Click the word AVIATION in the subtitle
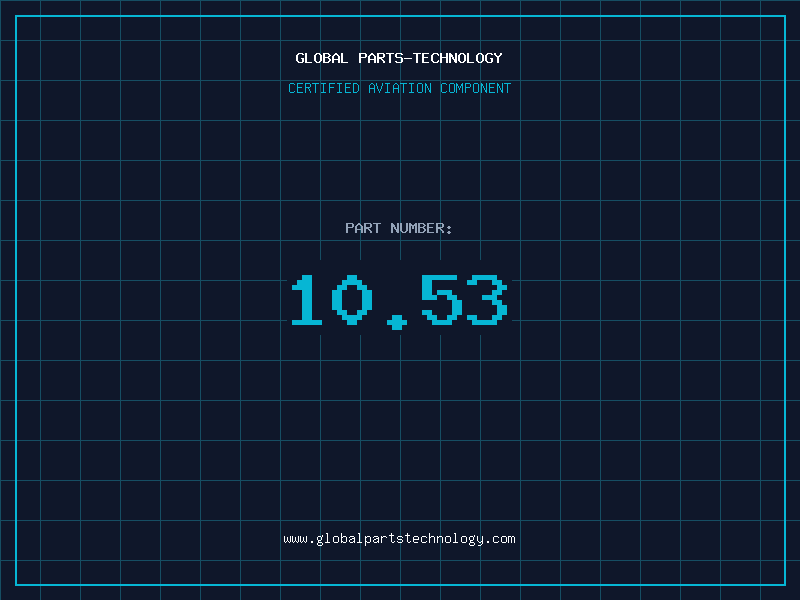Viewport: 800px width, 600px height. pos(400,88)
